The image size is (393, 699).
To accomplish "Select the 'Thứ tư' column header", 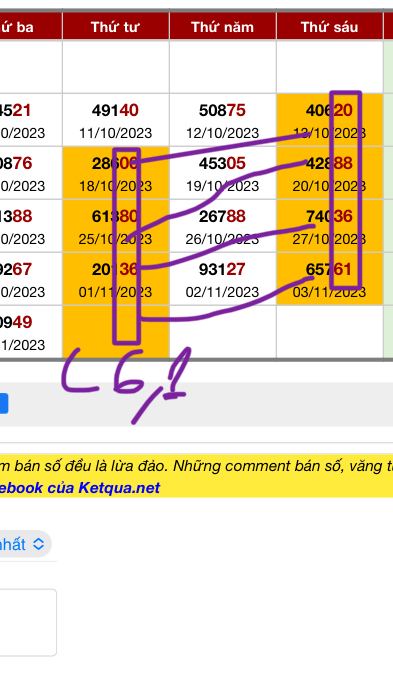I will pos(115,27).
